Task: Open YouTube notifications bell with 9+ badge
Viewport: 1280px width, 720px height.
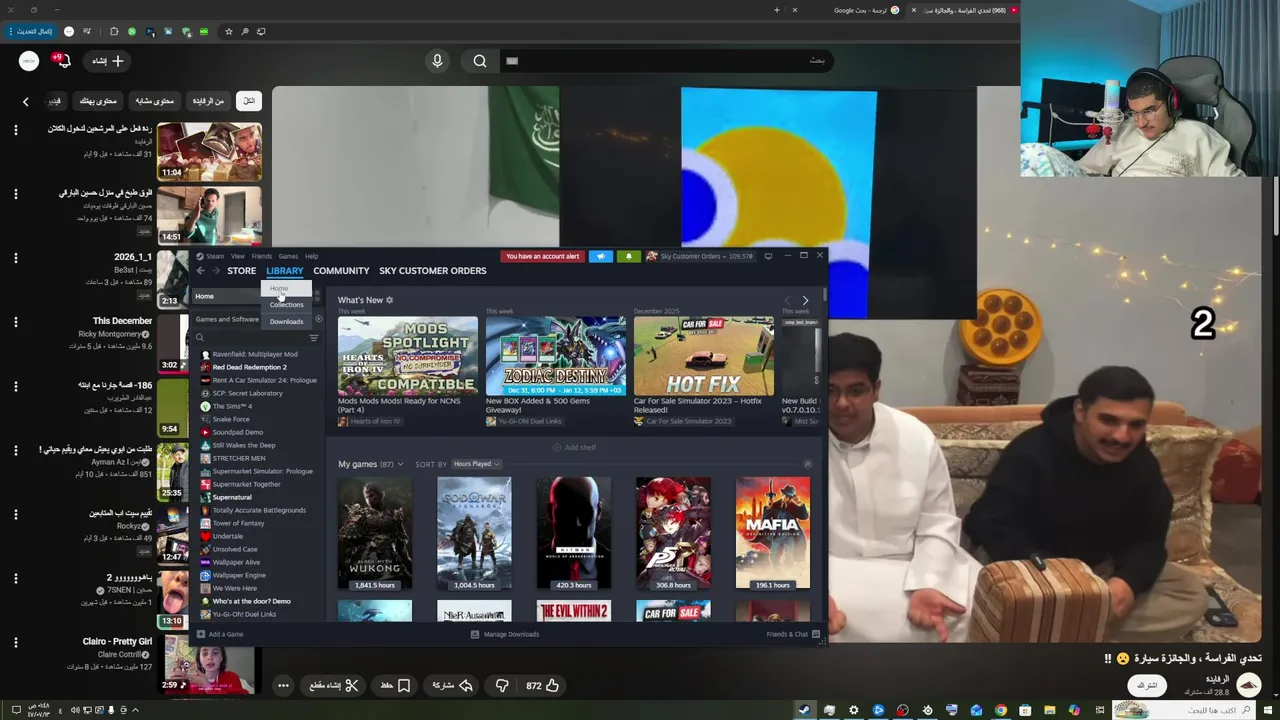Action: [62, 61]
